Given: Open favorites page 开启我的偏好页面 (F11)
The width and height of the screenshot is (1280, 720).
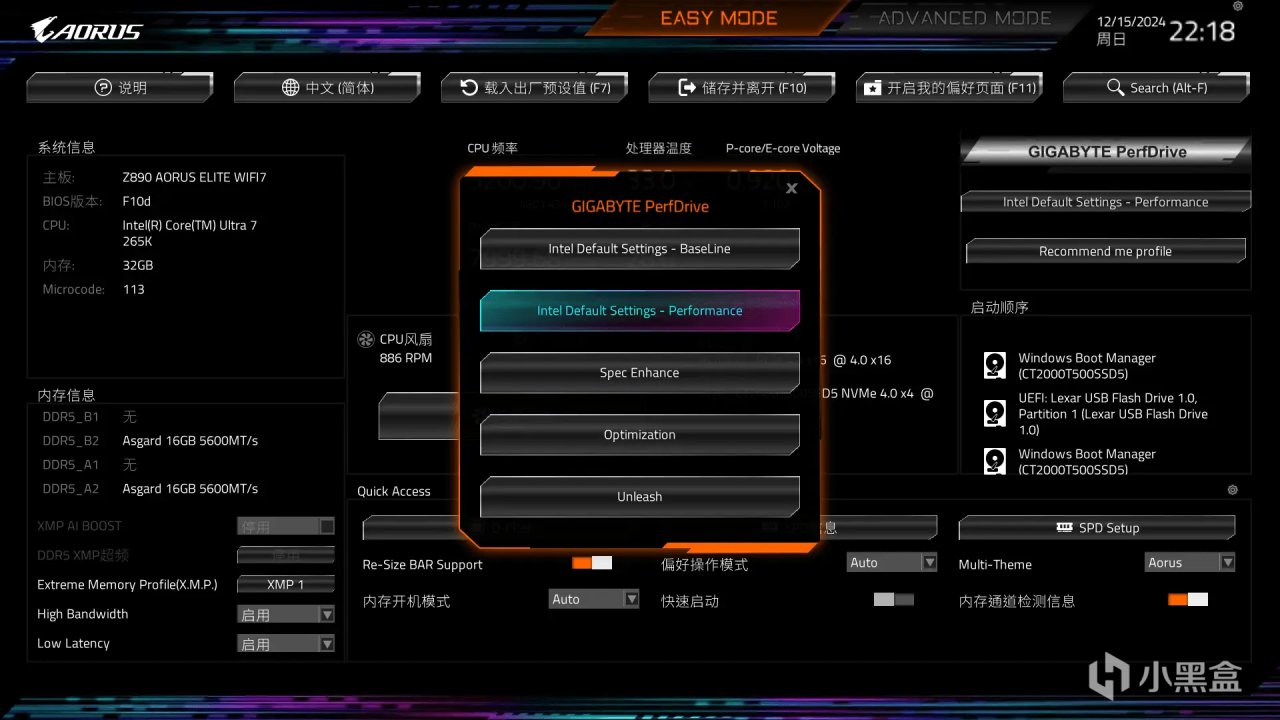Looking at the screenshot, I should (949, 88).
